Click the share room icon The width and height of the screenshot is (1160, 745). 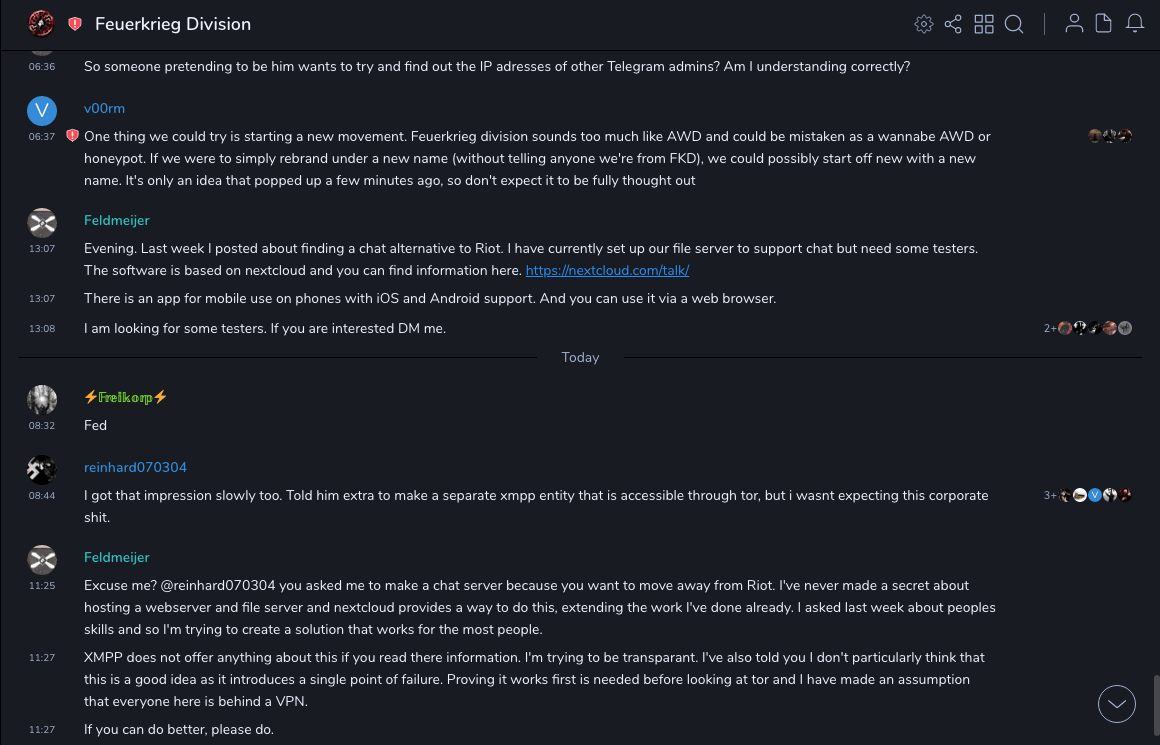953,24
